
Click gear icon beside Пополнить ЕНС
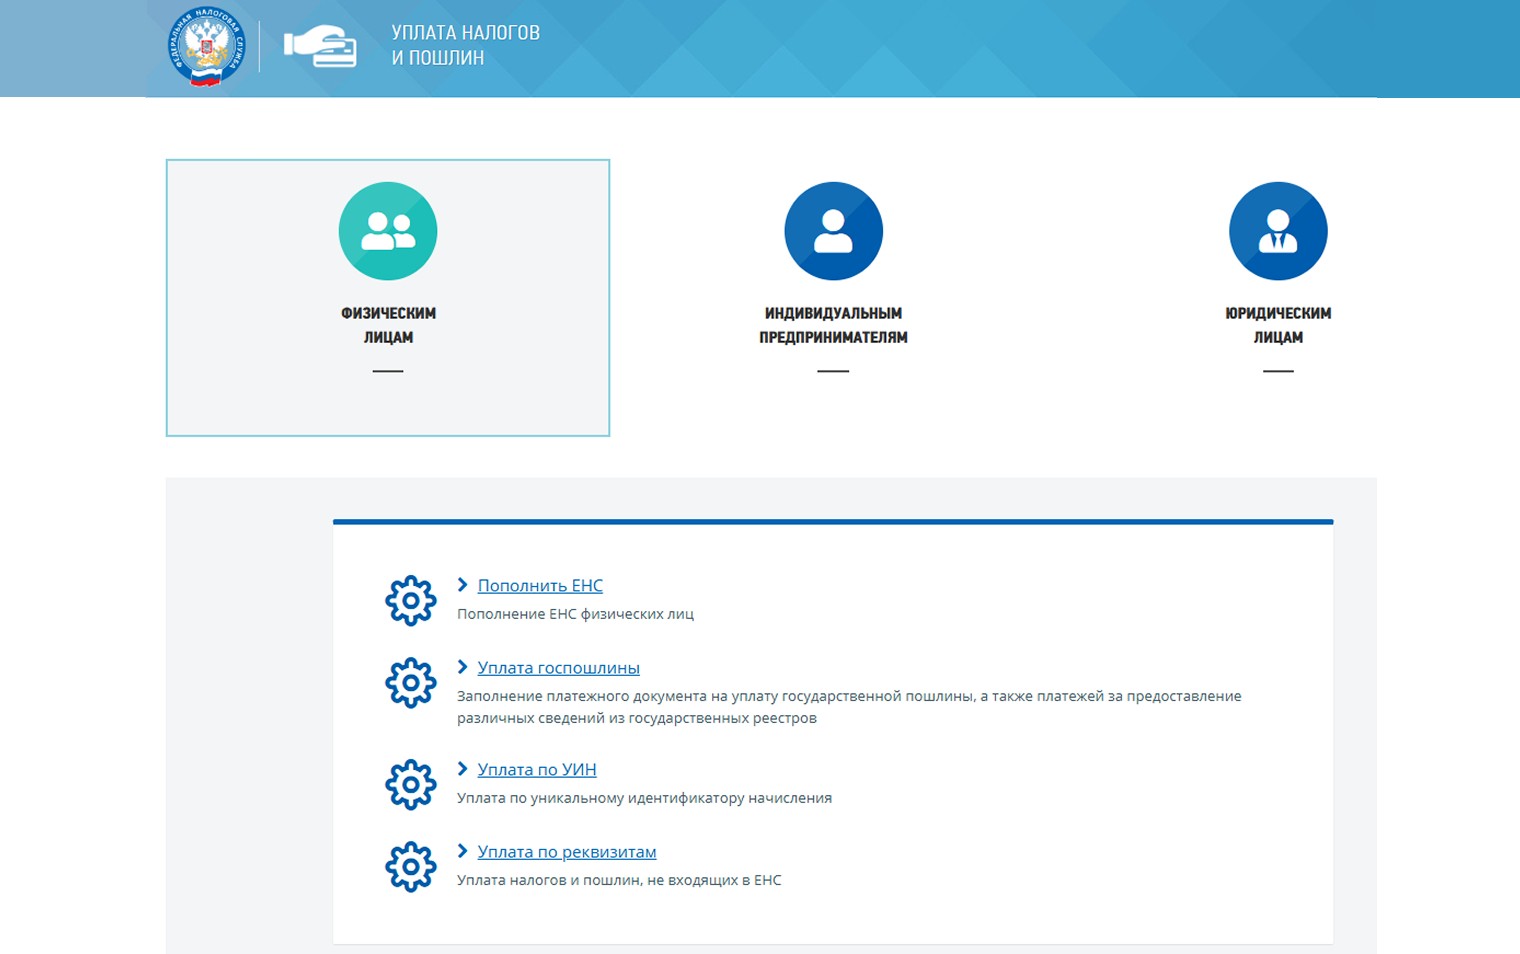pos(411,601)
